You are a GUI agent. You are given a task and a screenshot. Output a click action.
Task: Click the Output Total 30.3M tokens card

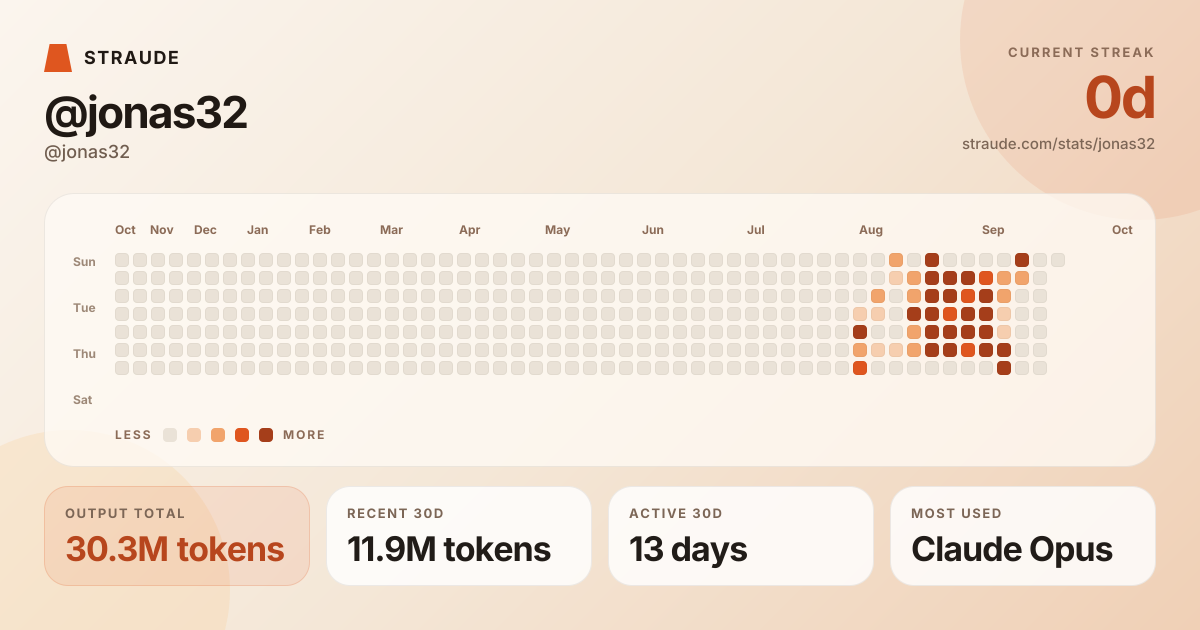[177, 536]
